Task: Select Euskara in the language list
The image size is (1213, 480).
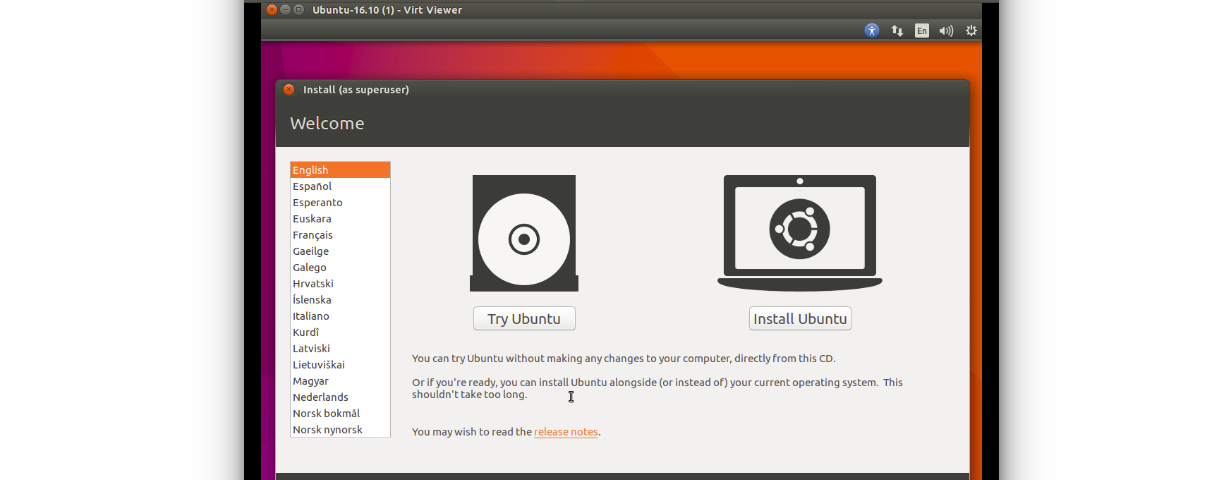Action: pyautogui.click(x=340, y=218)
